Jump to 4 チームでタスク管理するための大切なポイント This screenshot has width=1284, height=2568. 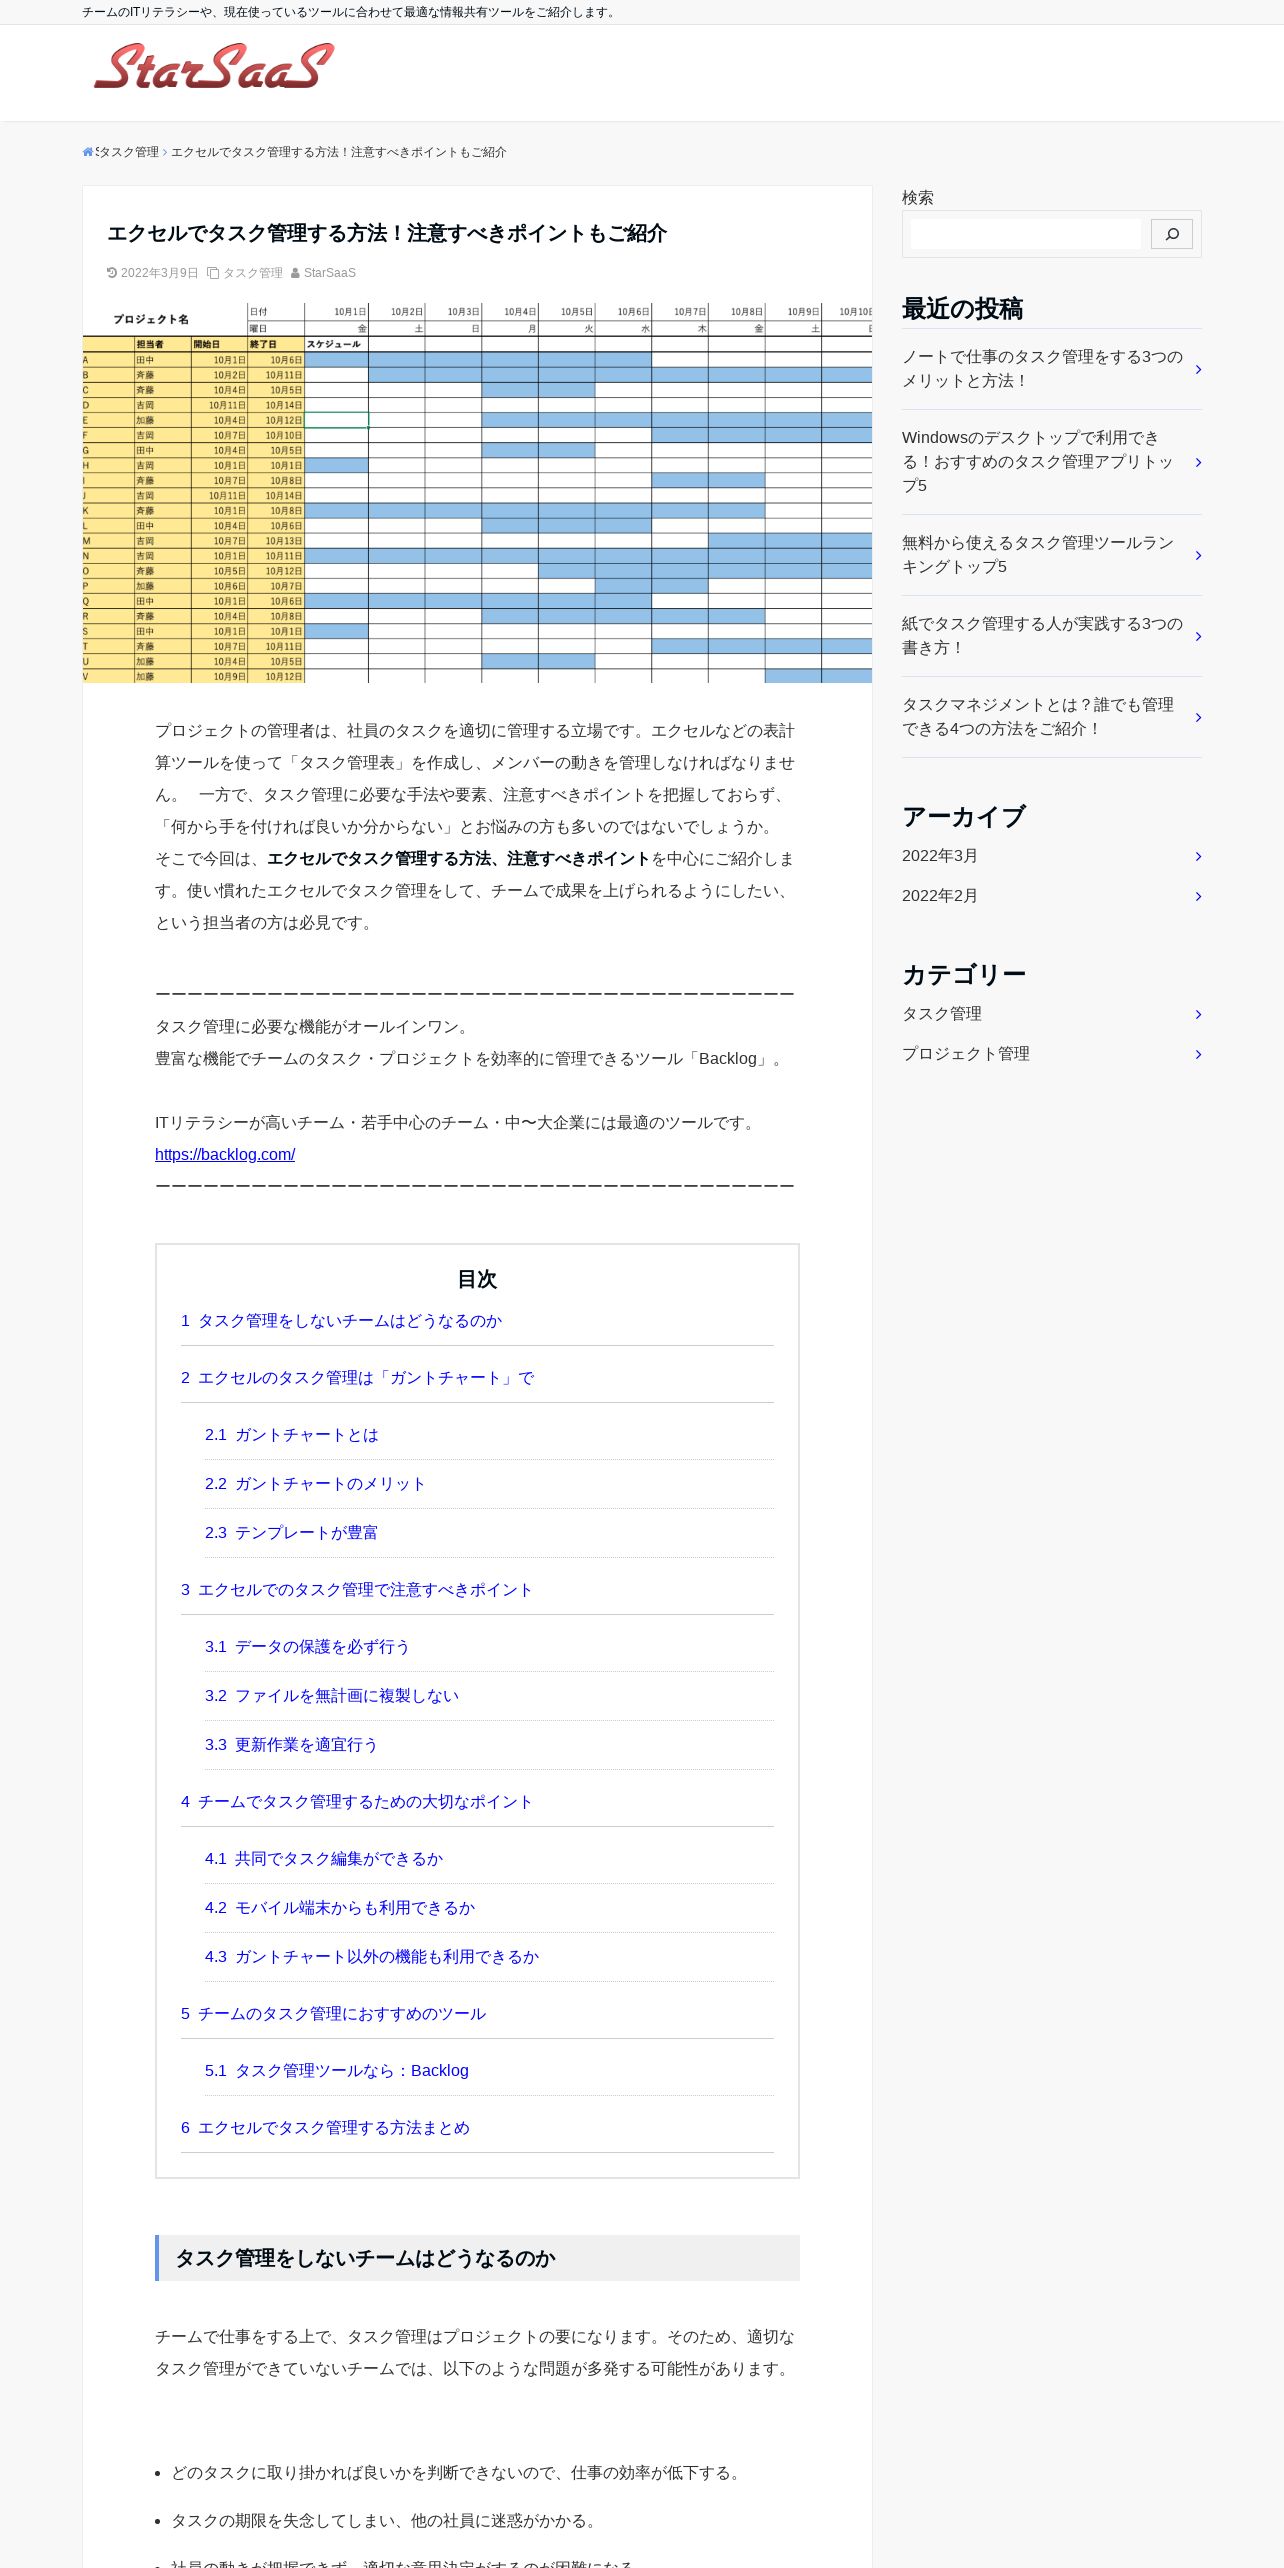coord(357,1802)
